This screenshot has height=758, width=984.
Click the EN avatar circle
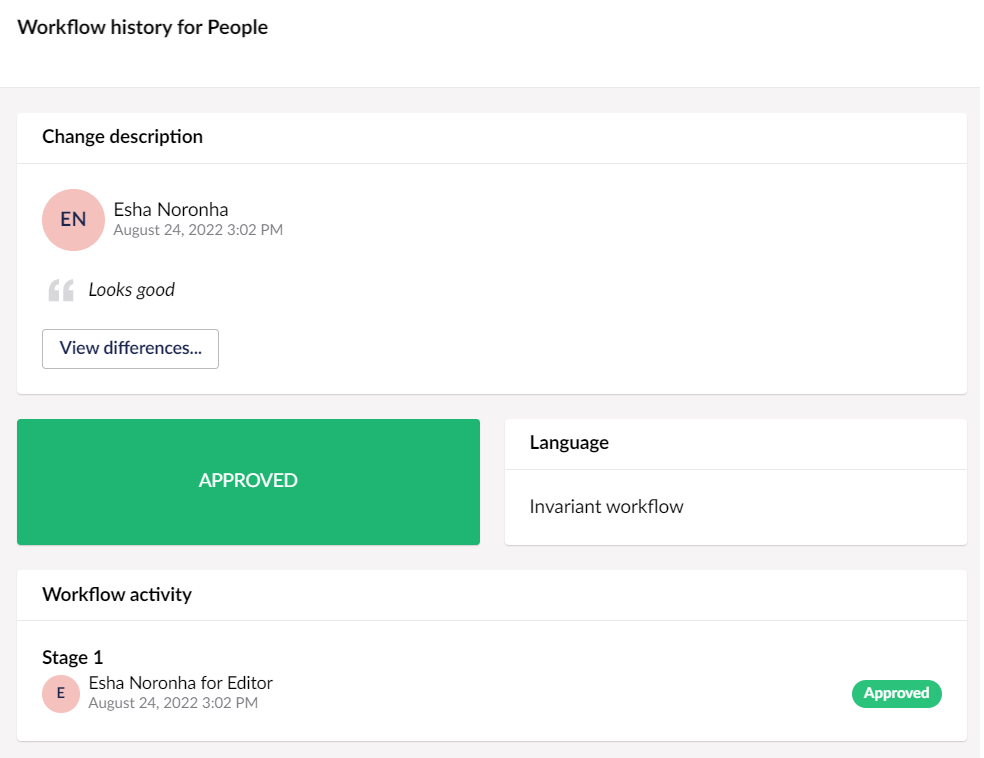(x=73, y=220)
